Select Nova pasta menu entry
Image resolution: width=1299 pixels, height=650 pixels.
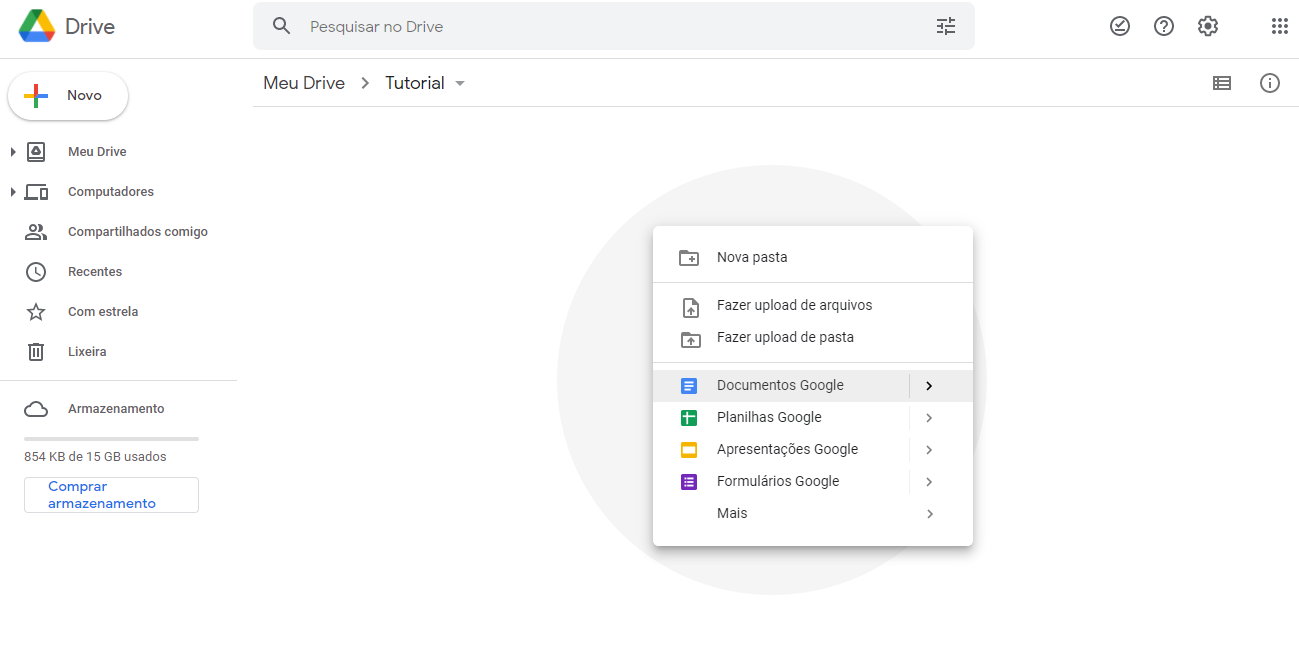click(813, 257)
